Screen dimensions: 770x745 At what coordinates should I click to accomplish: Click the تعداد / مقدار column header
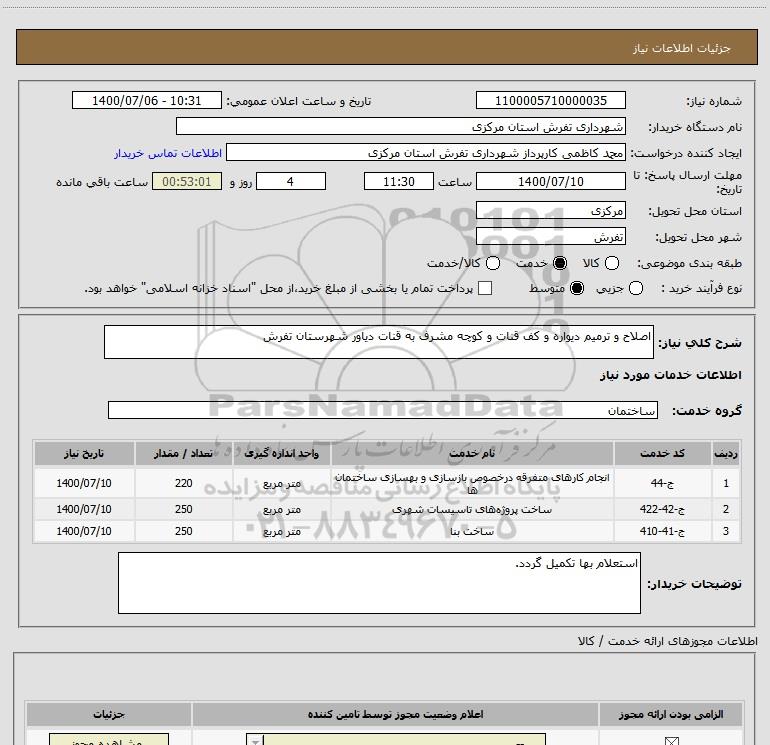(184, 454)
